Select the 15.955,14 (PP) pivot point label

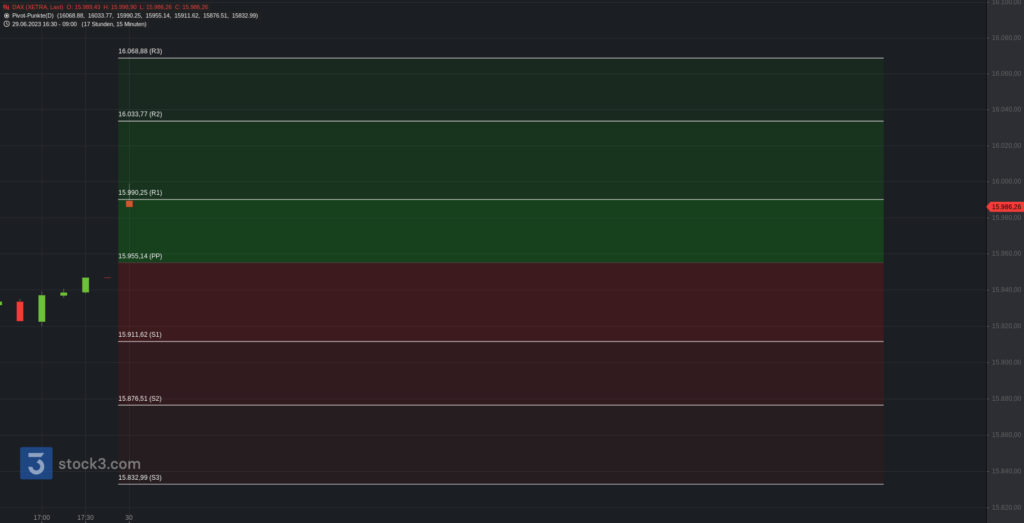[140, 256]
